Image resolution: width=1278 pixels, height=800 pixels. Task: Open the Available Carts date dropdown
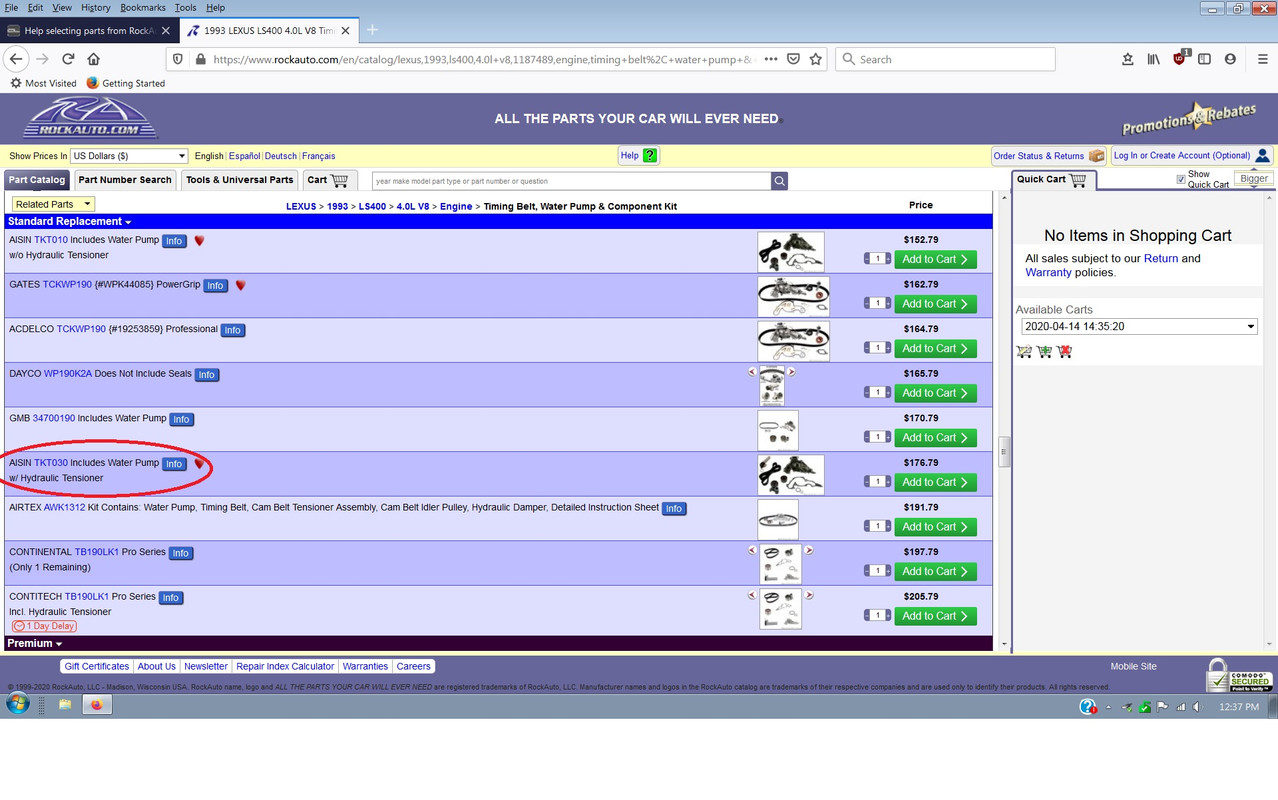(x=1139, y=326)
